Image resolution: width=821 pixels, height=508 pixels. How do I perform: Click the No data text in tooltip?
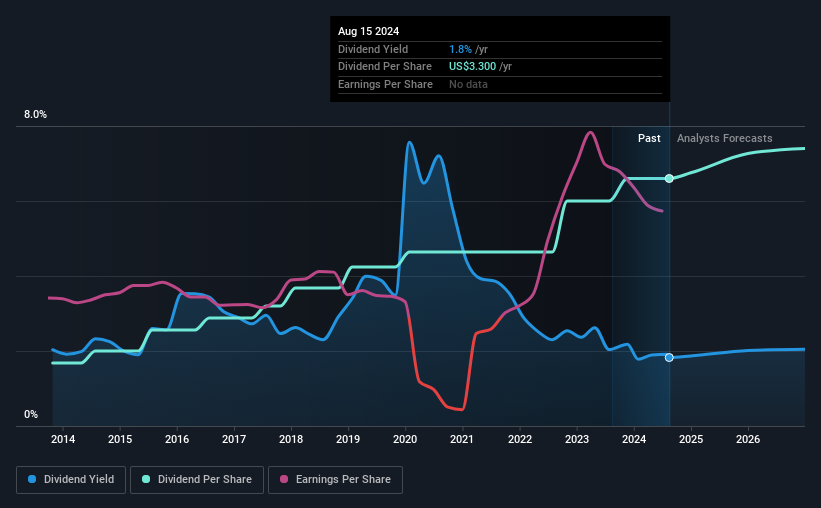(468, 84)
